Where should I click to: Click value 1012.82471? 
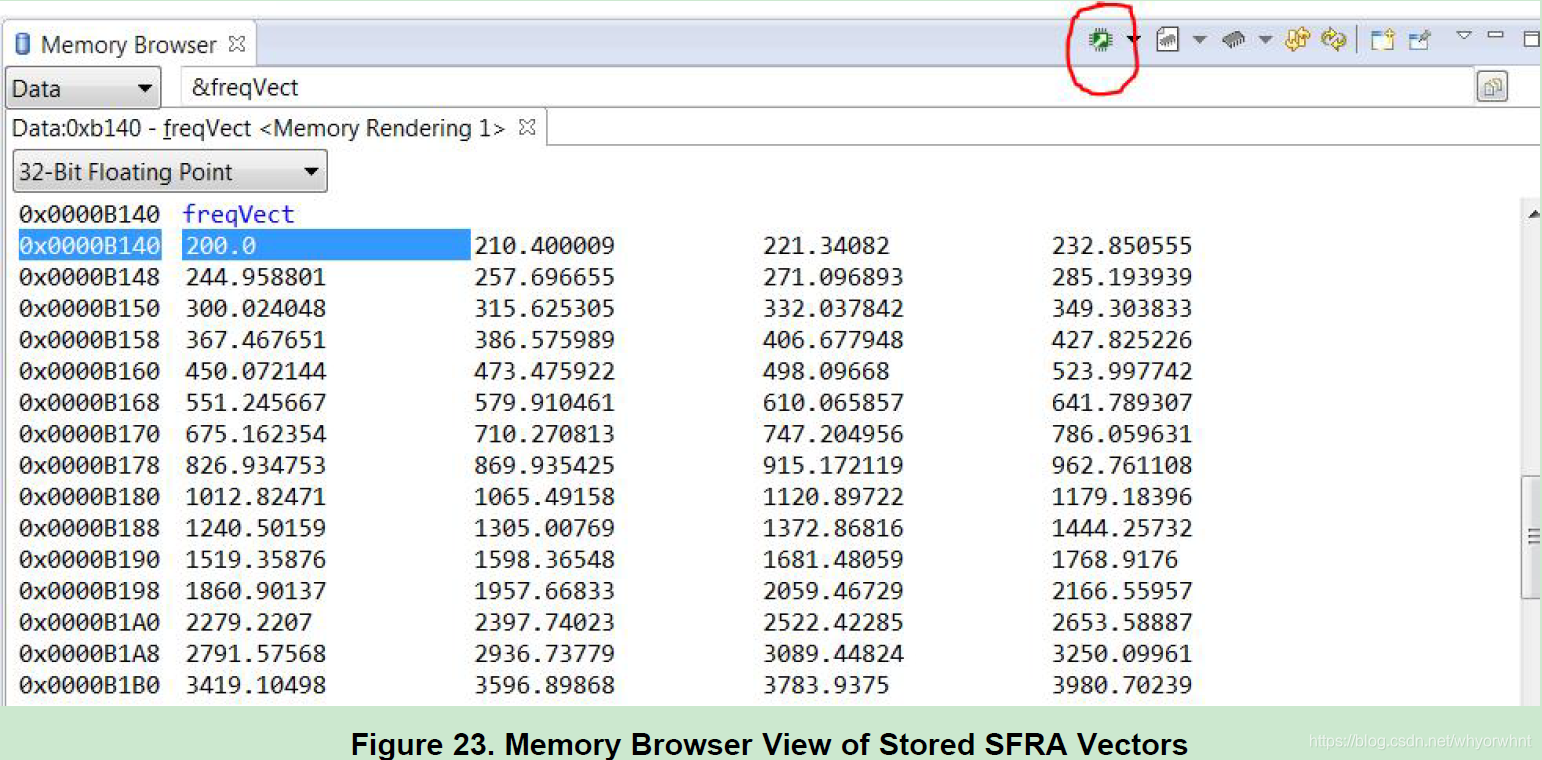(256, 497)
